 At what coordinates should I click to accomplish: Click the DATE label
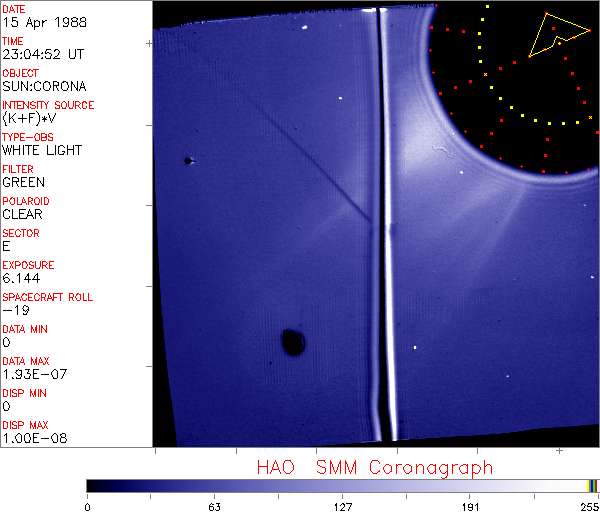[14, 9]
